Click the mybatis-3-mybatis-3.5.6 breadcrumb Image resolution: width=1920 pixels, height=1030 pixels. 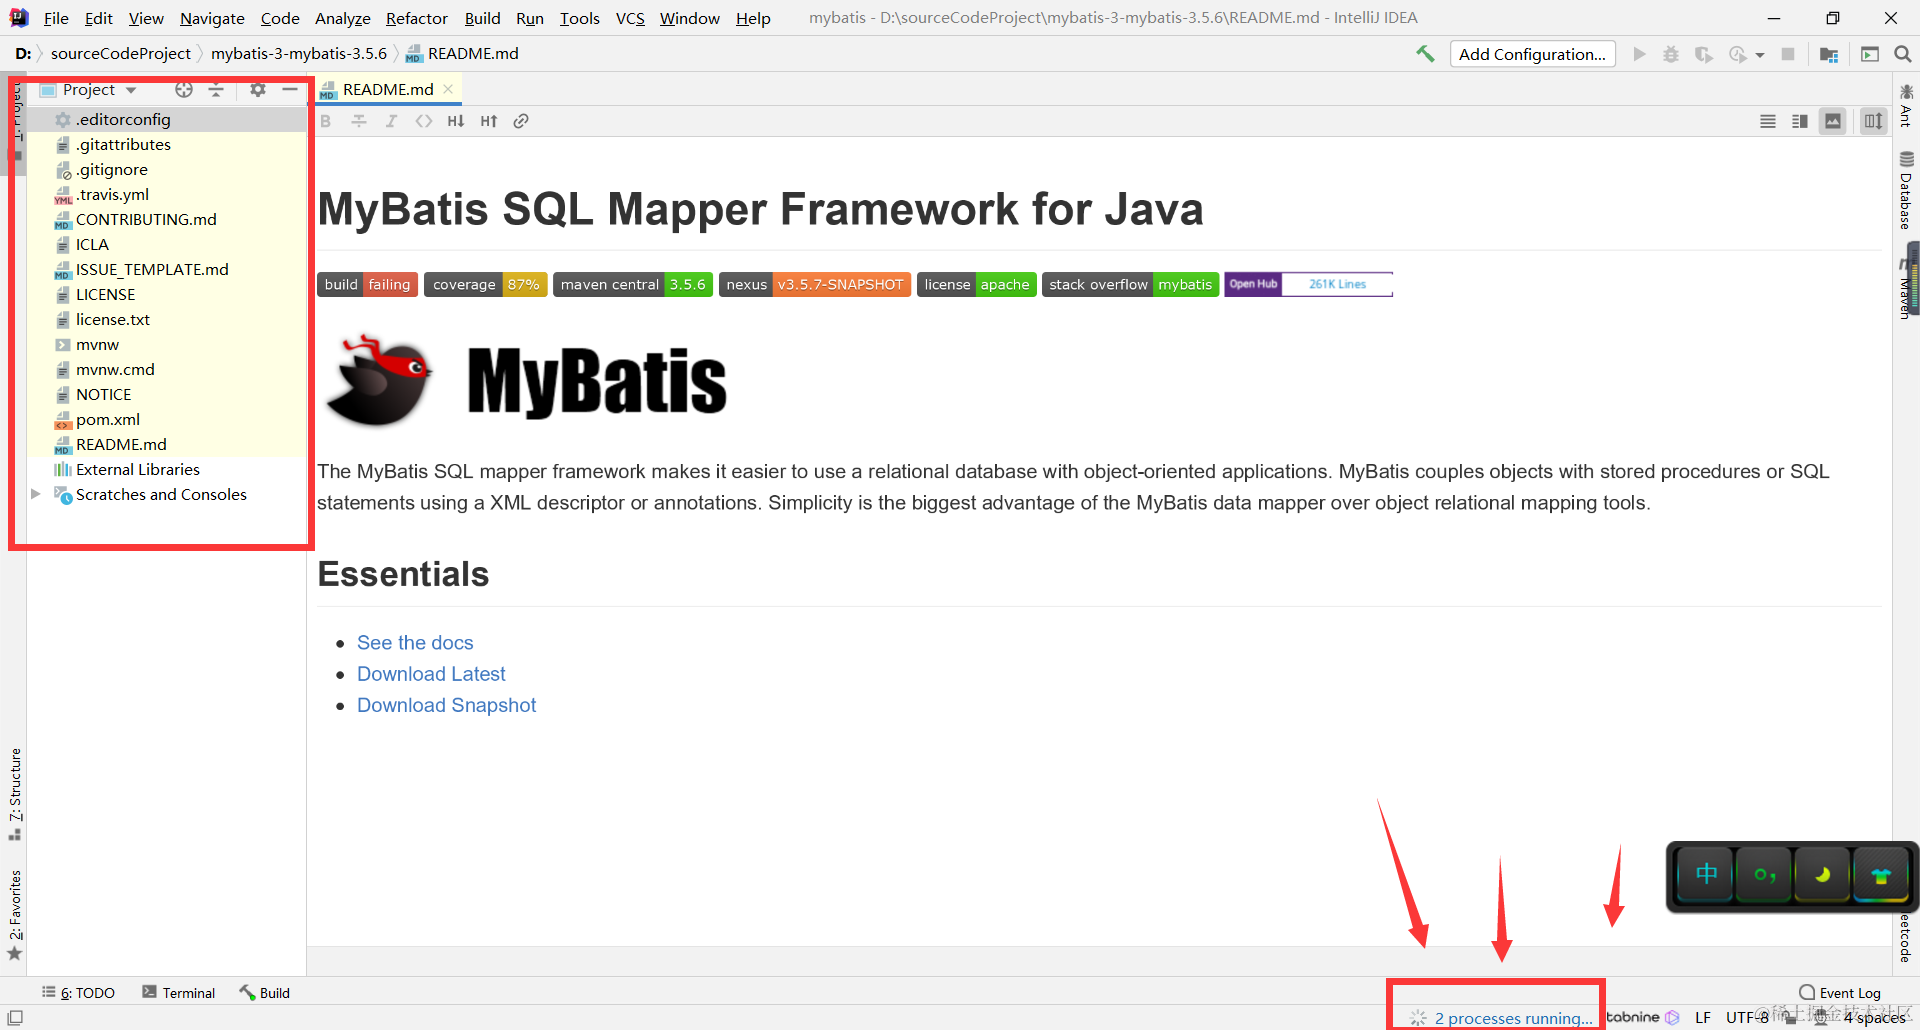click(299, 53)
